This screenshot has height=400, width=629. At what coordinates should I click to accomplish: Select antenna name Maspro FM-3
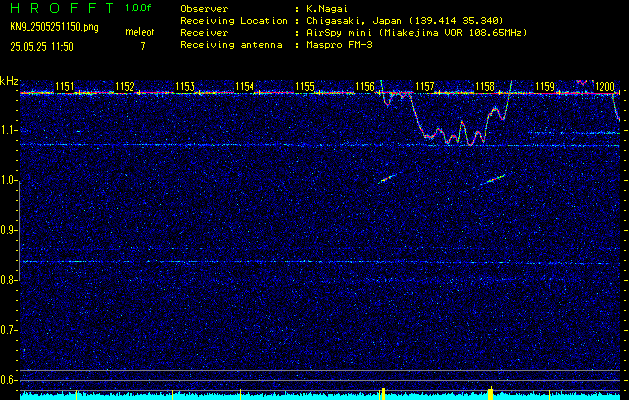pyautogui.click(x=339, y=45)
